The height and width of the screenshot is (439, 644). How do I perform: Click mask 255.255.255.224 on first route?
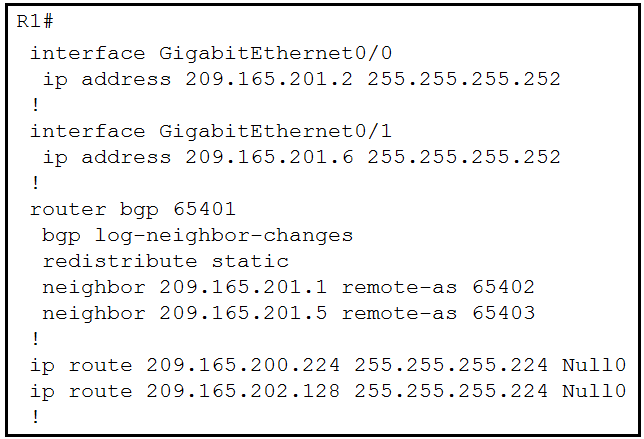point(451,365)
